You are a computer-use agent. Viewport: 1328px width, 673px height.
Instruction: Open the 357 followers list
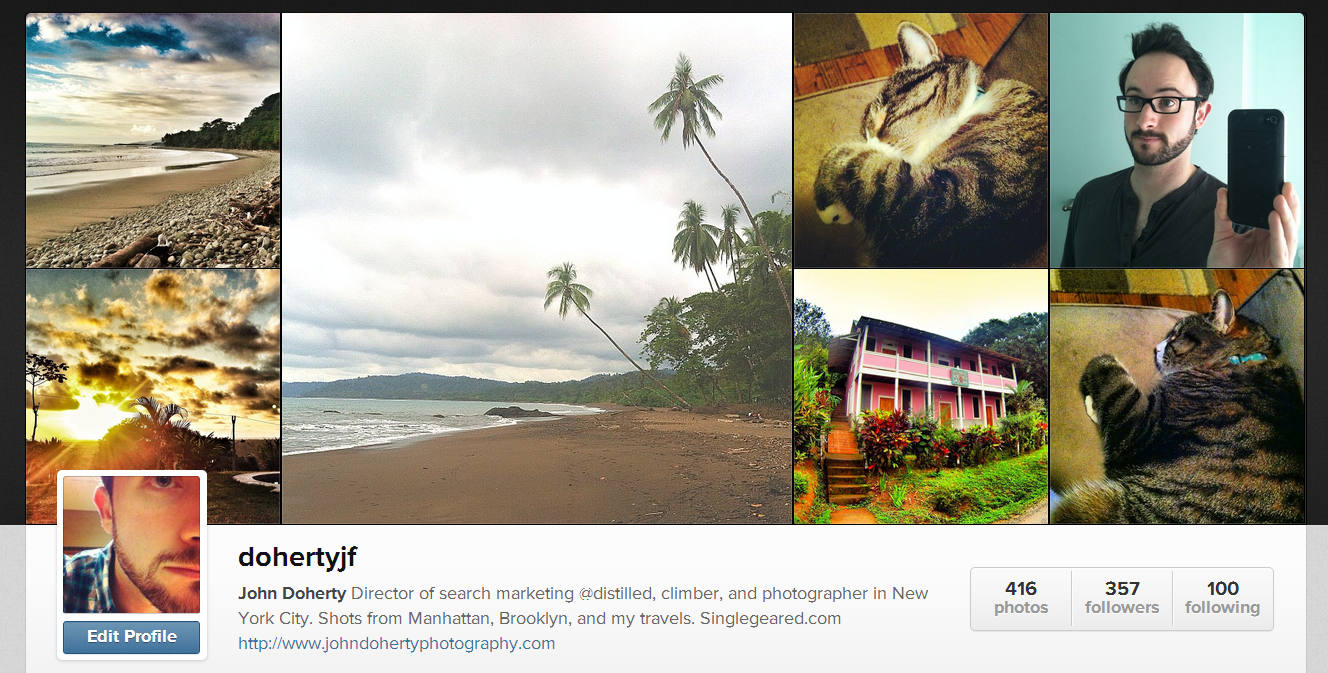tap(1122, 598)
